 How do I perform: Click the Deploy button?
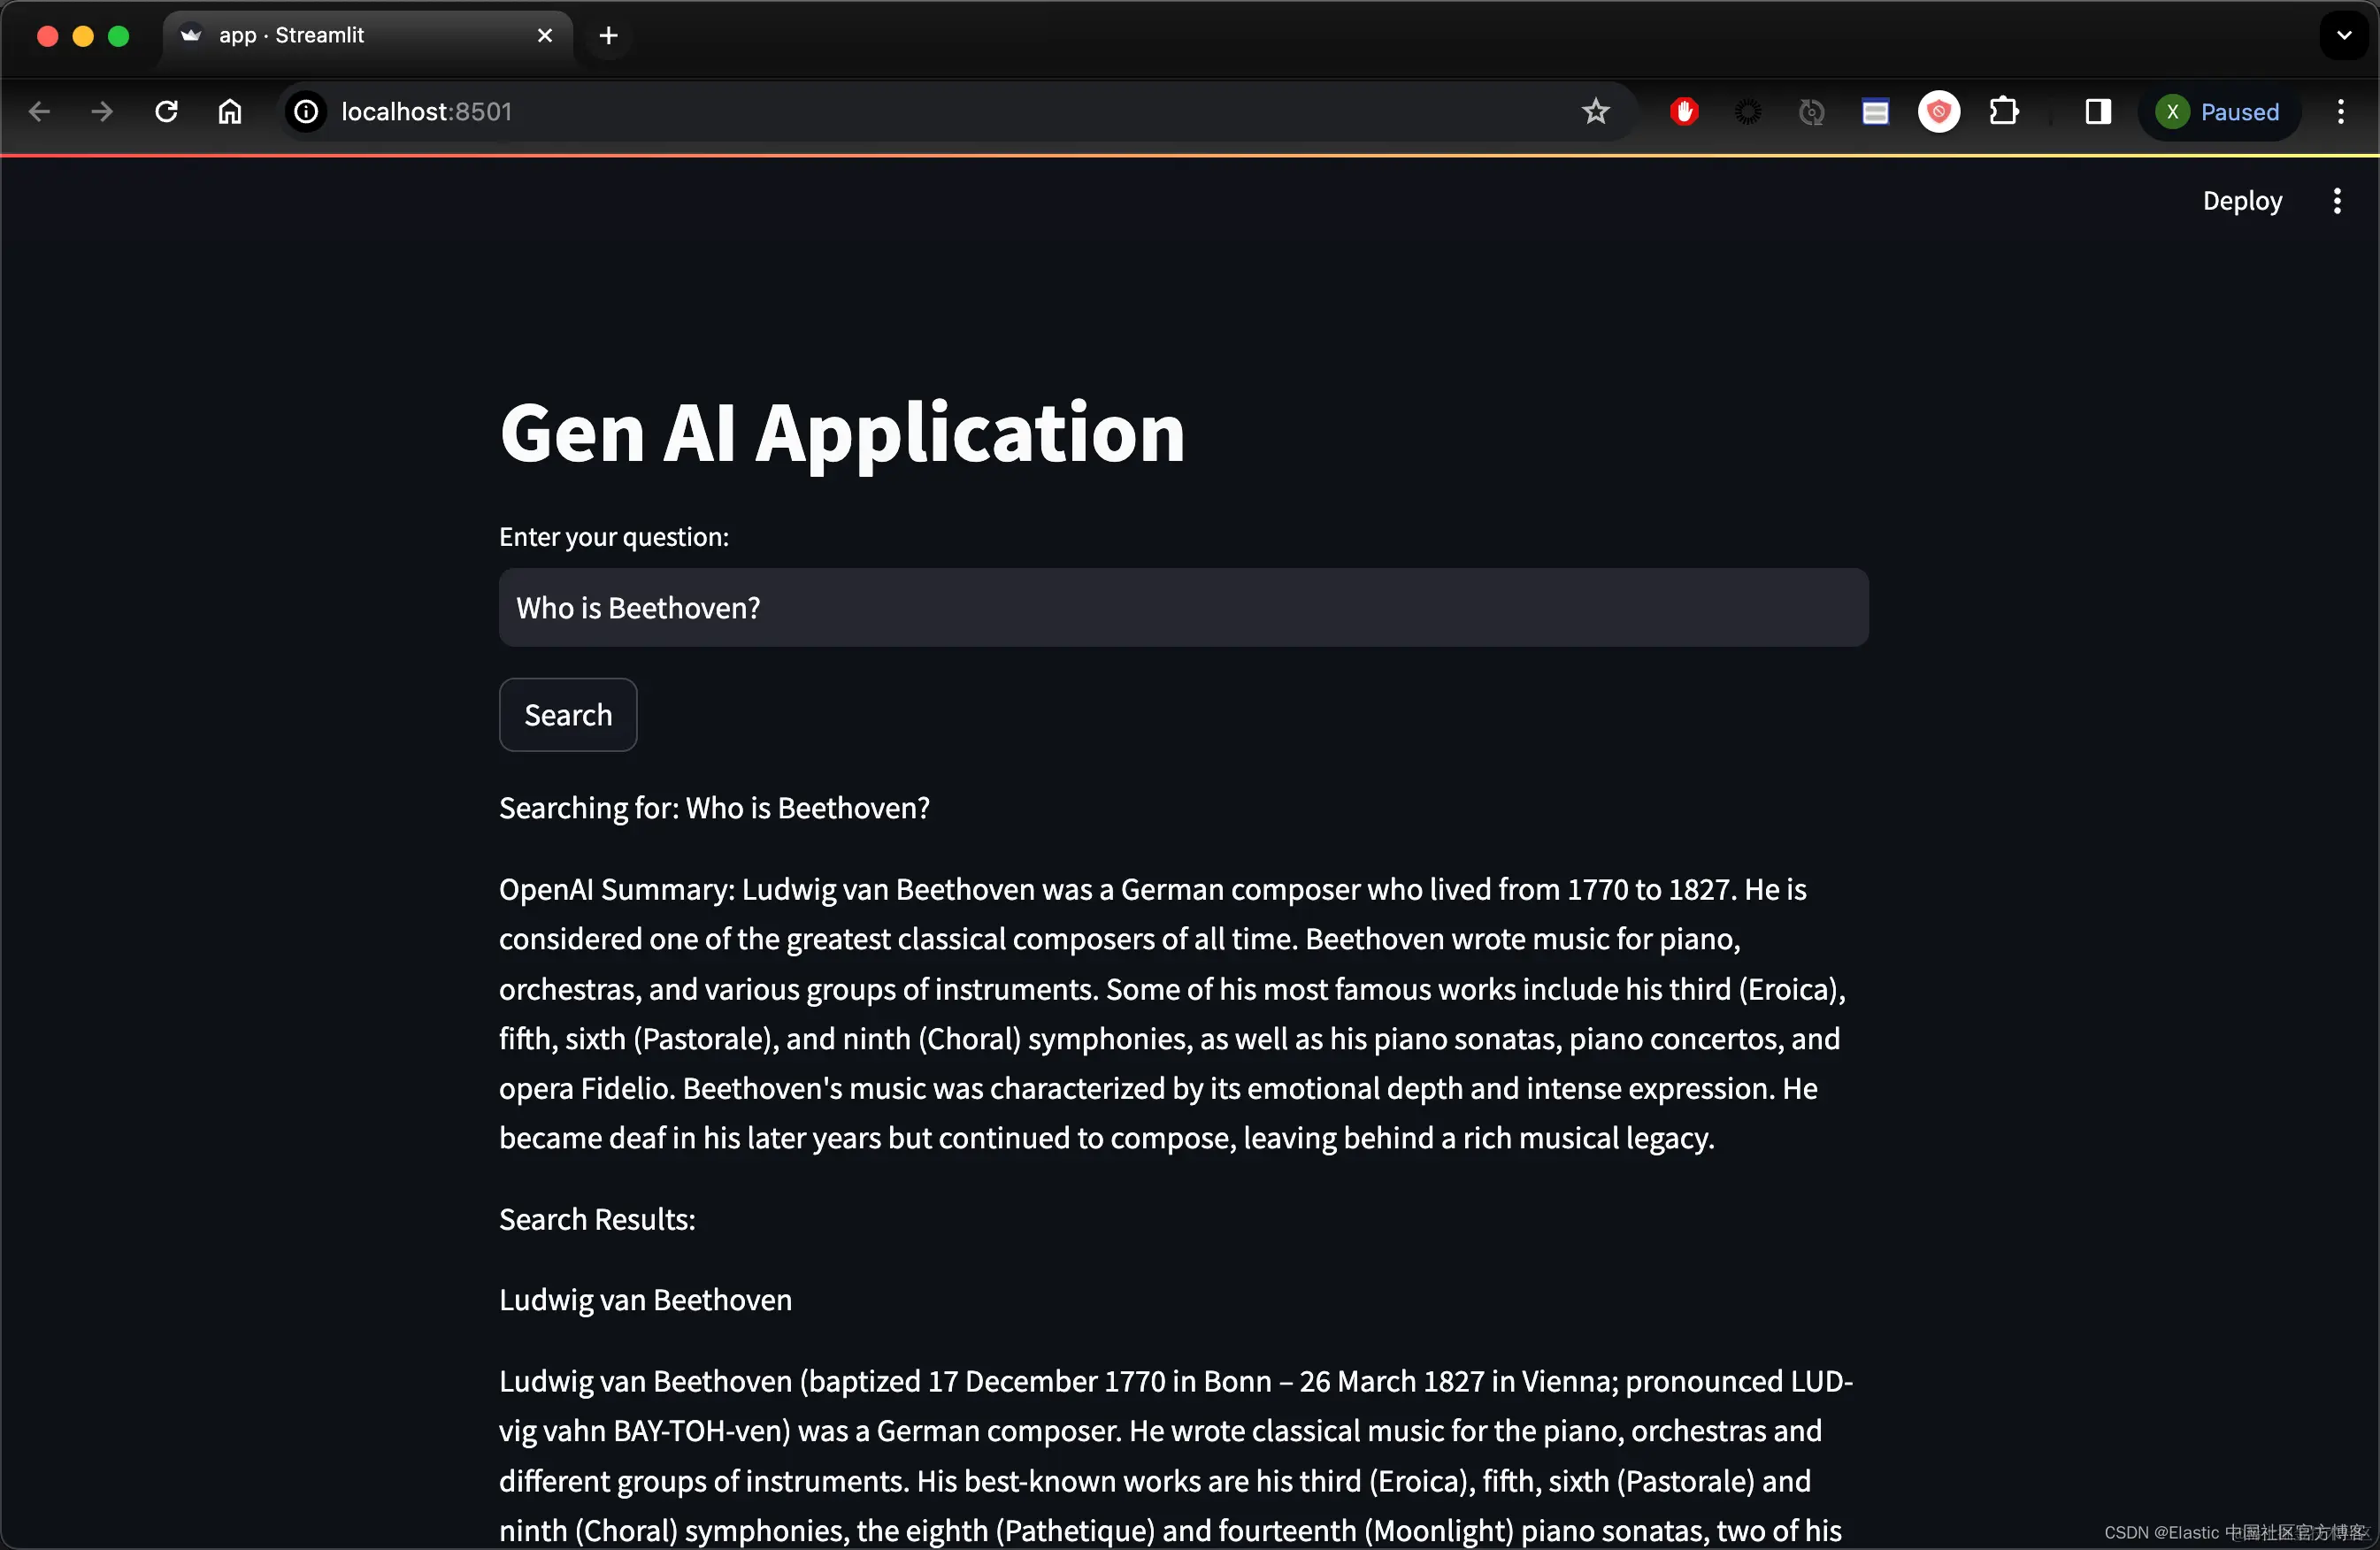2241,201
